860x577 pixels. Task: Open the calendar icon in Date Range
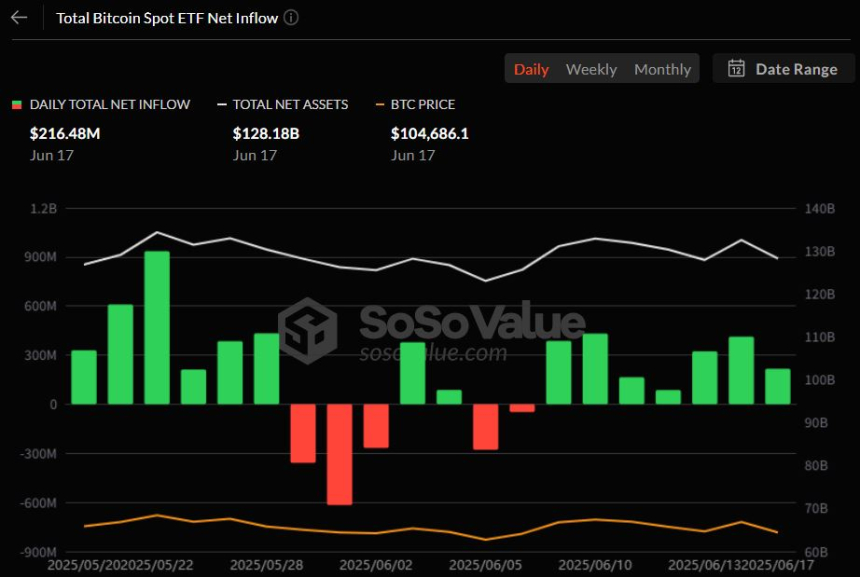coord(736,69)
